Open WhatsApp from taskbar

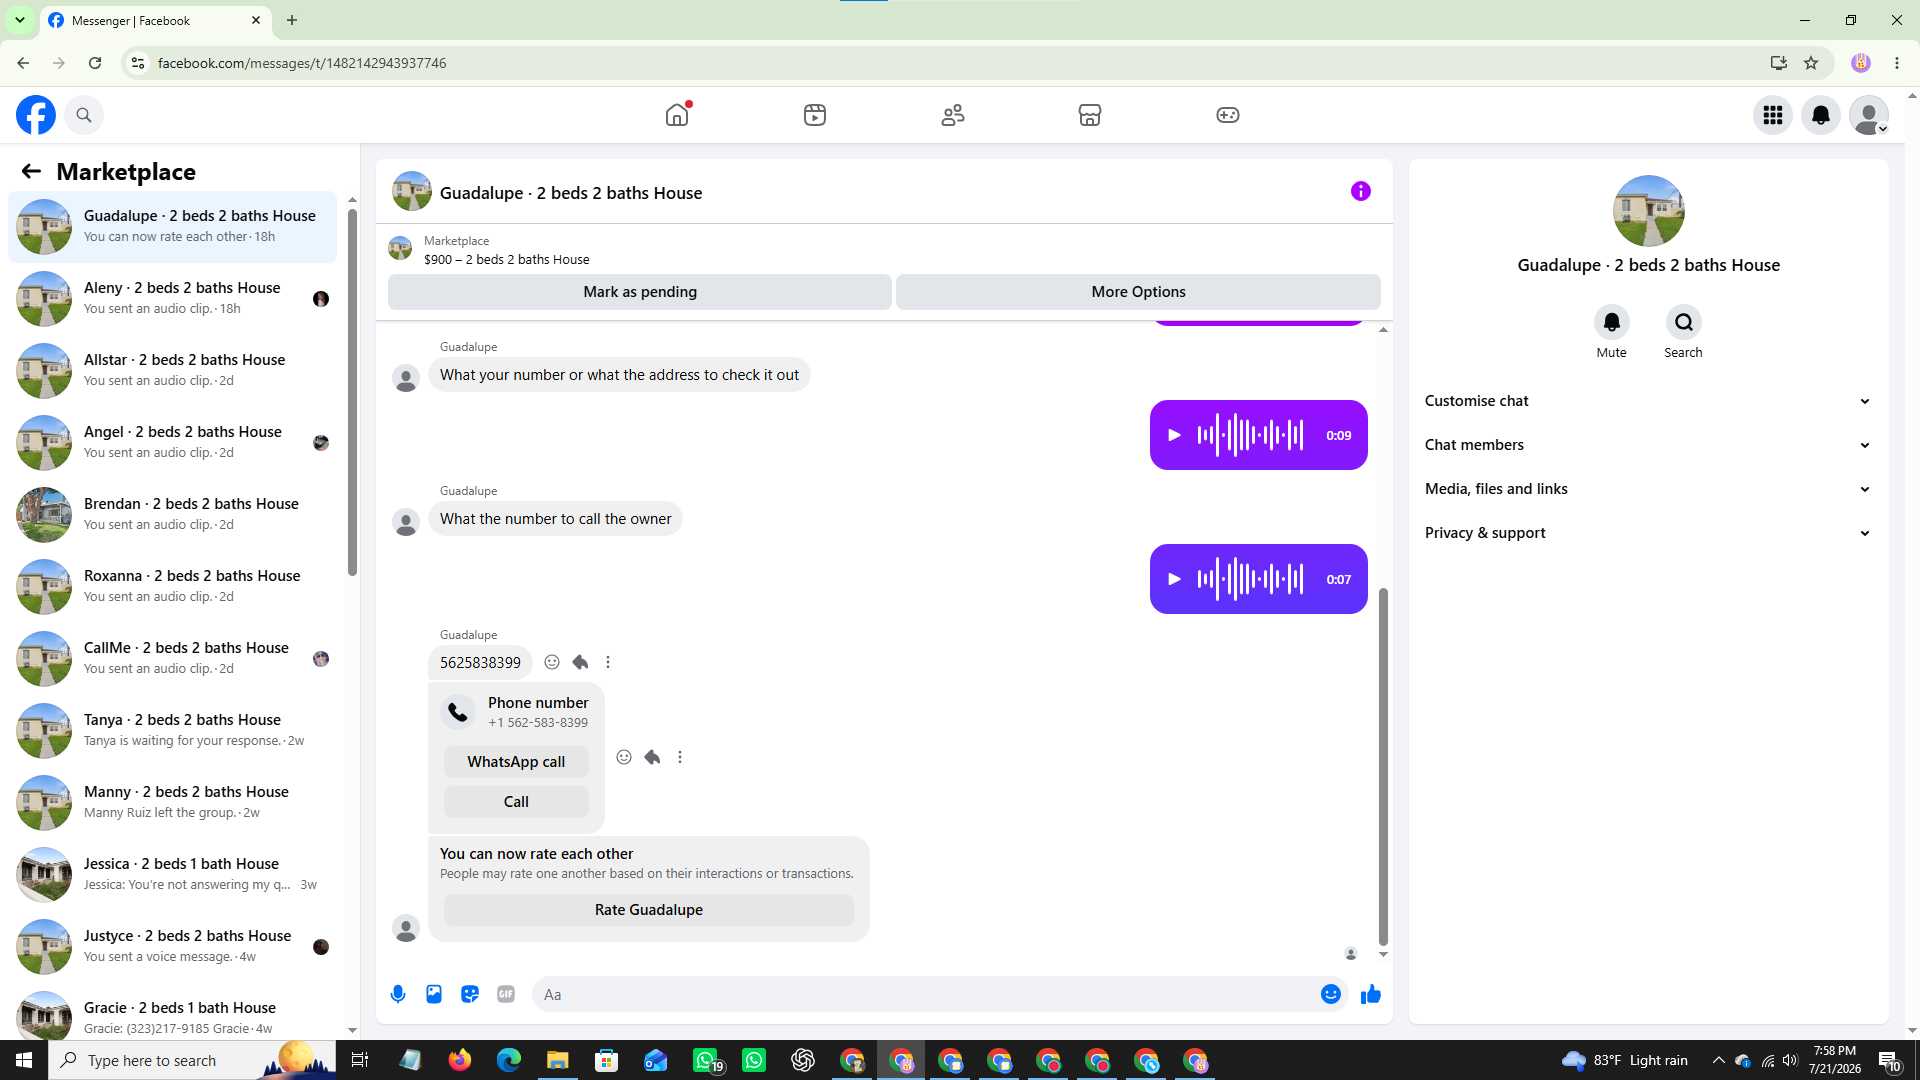click(x=754, y=1060)
